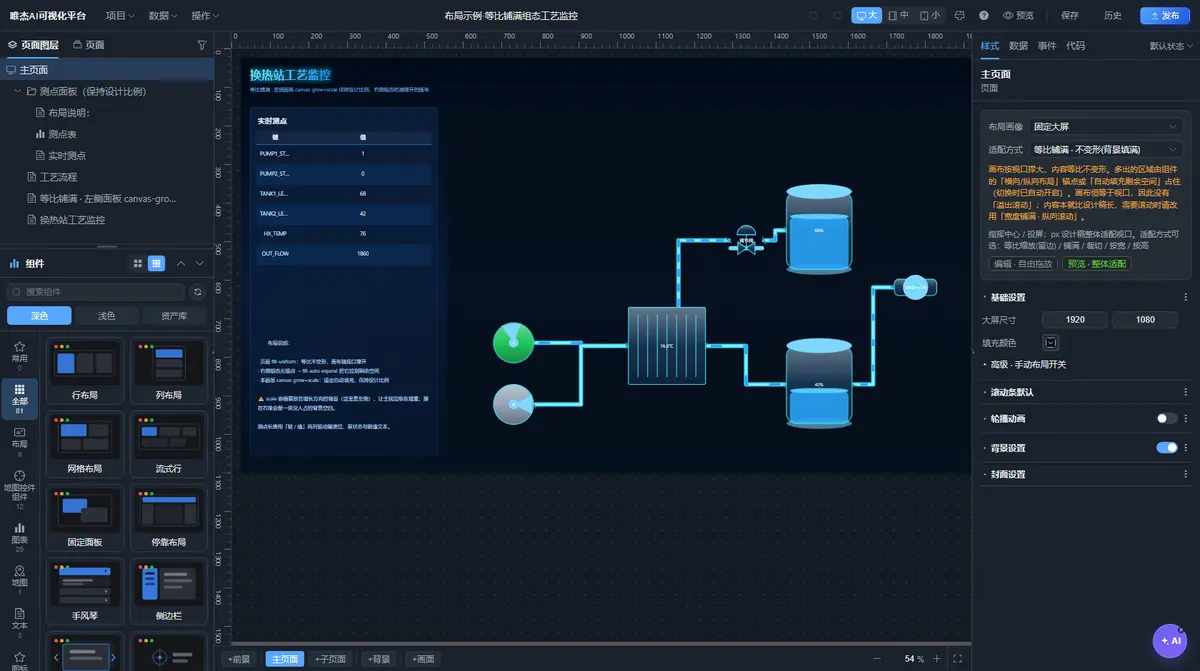Click the 保存 save button
The height and width of the screenshot is (671, 1200).
point(1069,16)
